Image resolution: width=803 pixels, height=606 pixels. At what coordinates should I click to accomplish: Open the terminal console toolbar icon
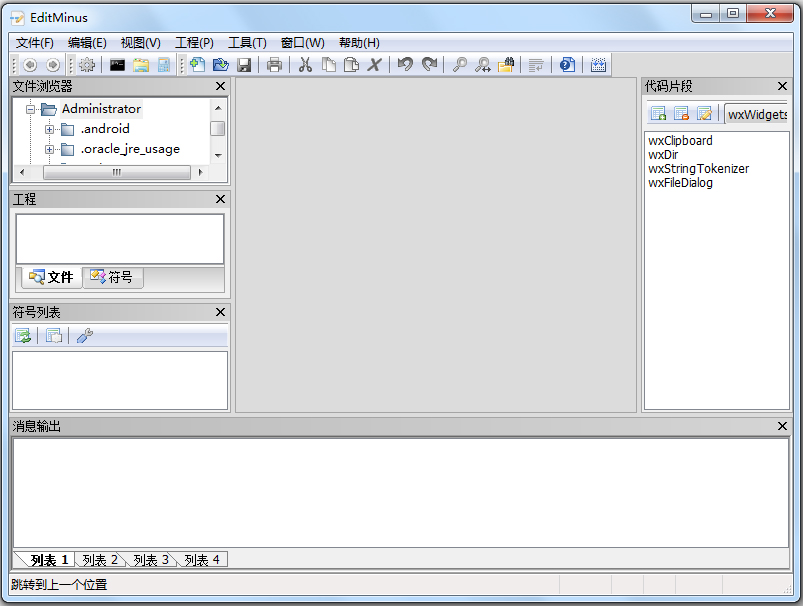tap(118, 65)
